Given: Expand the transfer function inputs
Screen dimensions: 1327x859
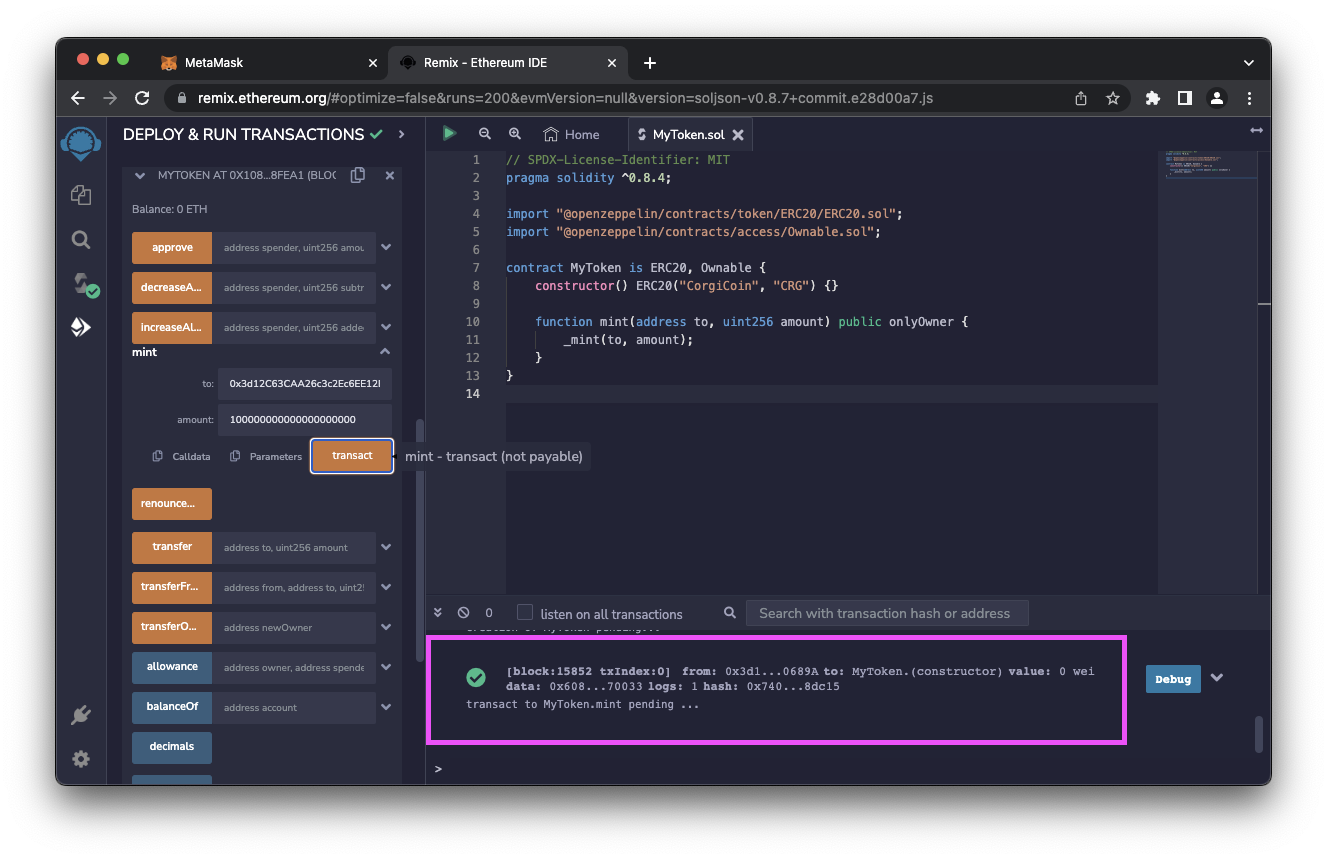Looking at the screenshot, I should pyautogui.click(x=386, y=548).
